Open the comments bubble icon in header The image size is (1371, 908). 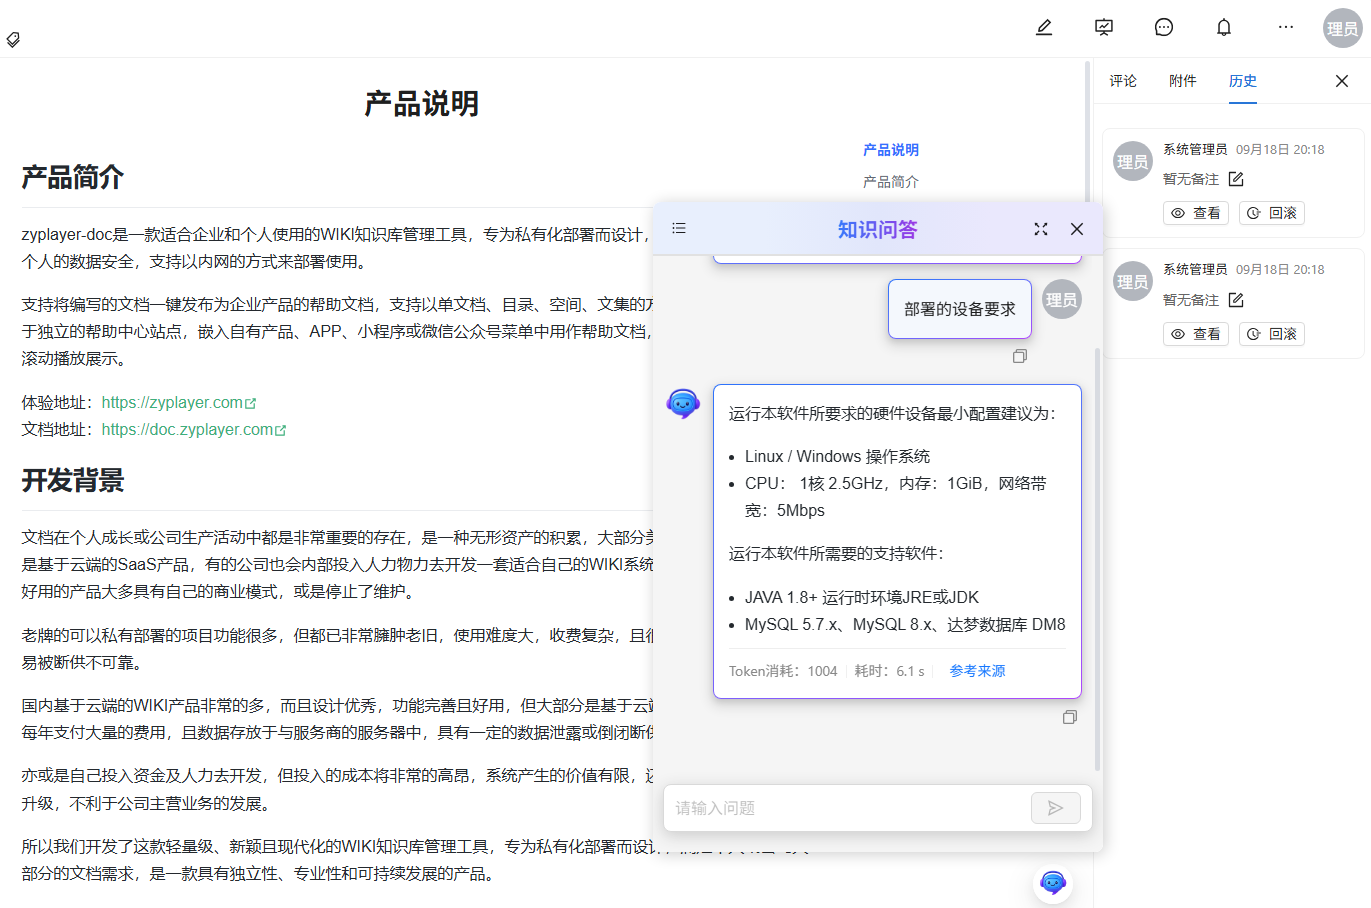pos(1164,27)
